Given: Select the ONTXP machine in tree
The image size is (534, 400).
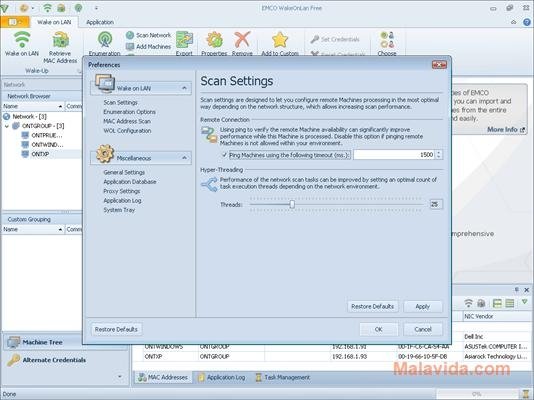Looking at the screenshot, I should tap(40, 154).
